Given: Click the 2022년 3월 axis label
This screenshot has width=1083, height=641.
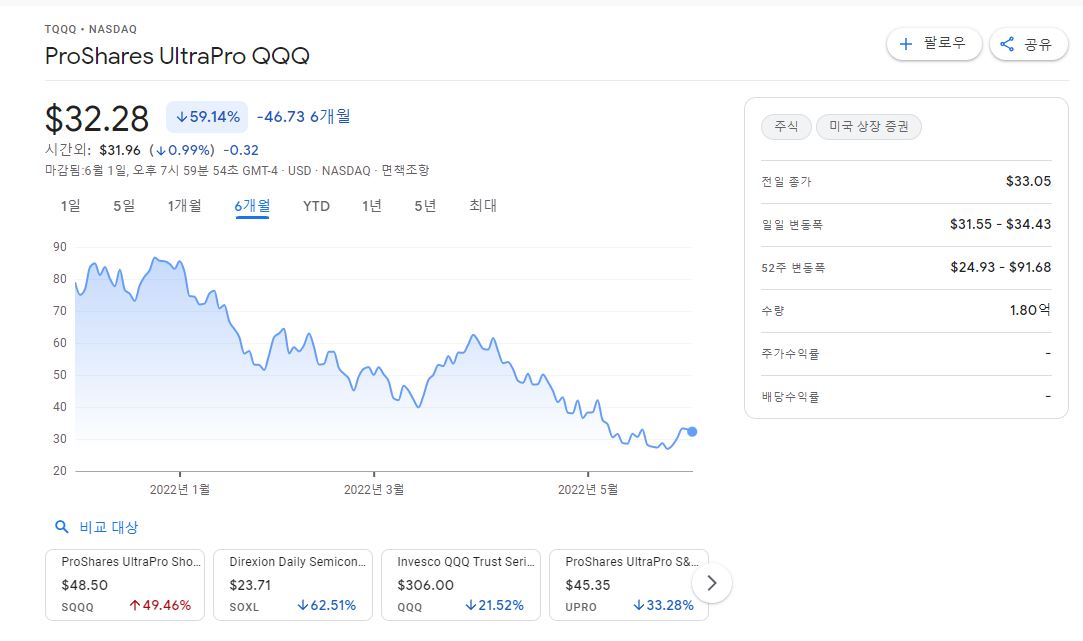Looking at the screenshot, I should 374,489.
